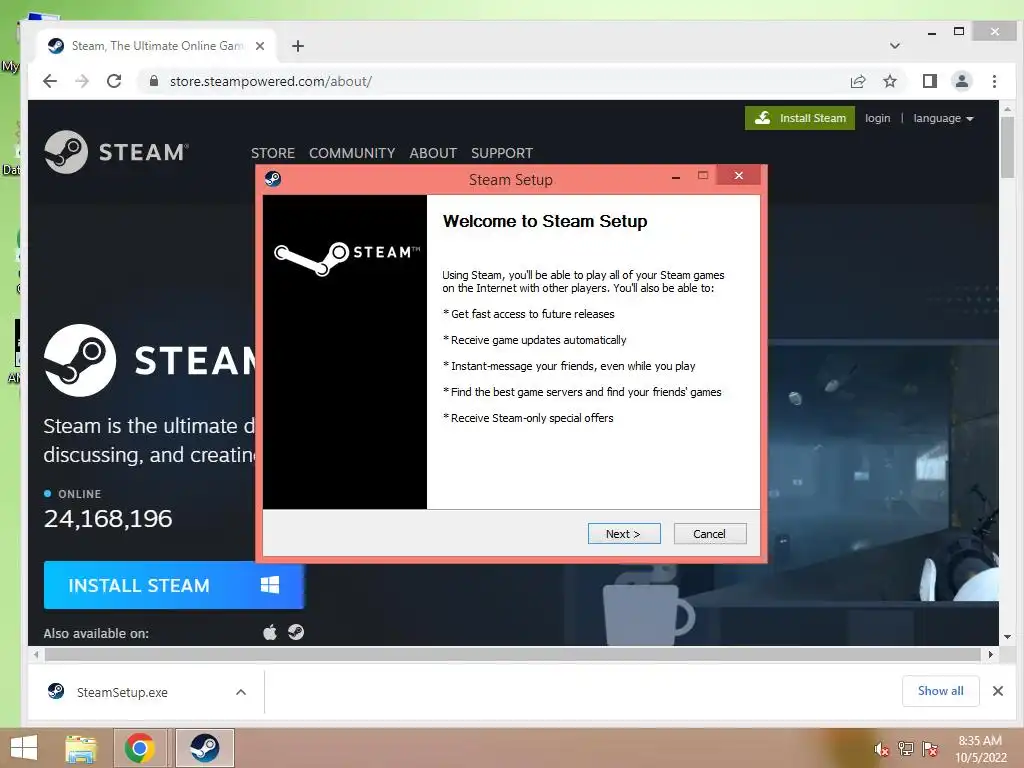Open File Explorer from taskbar
1024x768 pixels.
(80, 748)
